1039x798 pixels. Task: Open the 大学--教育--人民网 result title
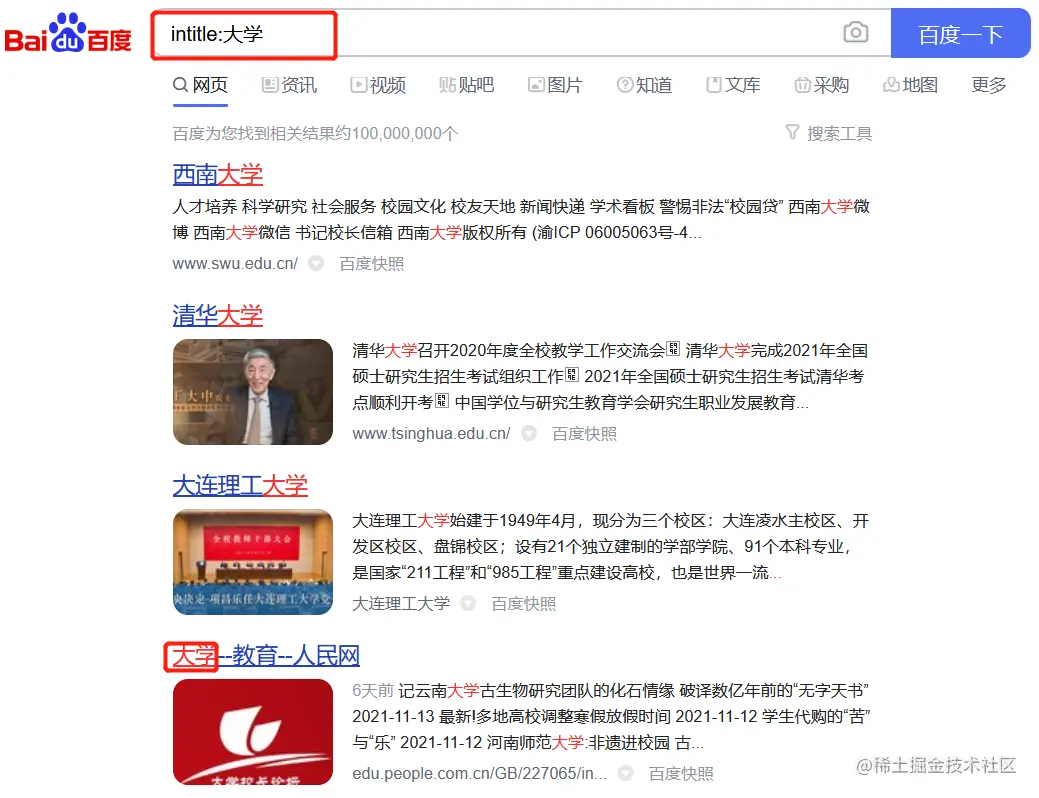pos(266,656)
